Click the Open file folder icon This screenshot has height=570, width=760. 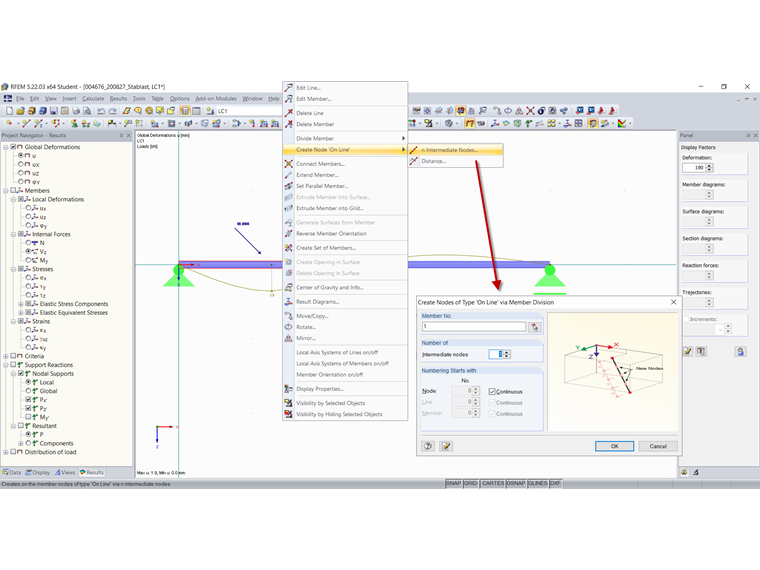click(x=20, y=111)
